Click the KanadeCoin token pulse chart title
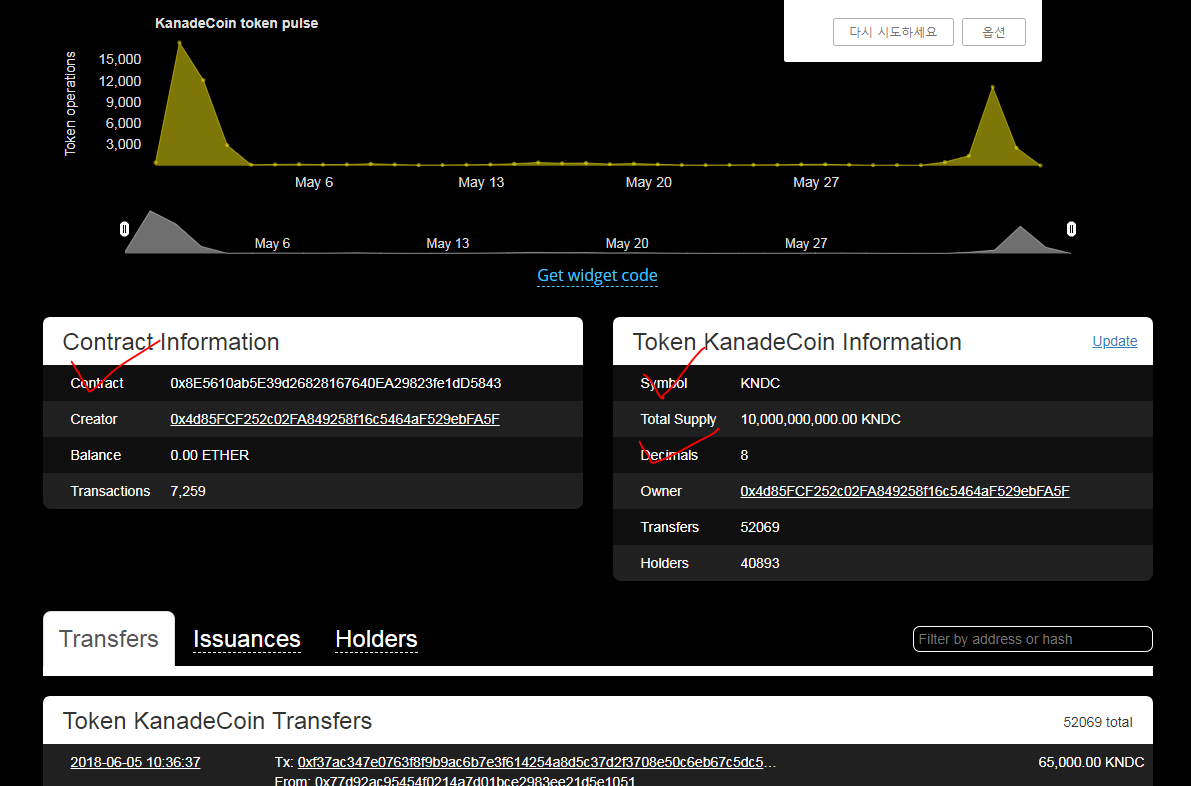Screen dimensions: 1191x786 236,24
